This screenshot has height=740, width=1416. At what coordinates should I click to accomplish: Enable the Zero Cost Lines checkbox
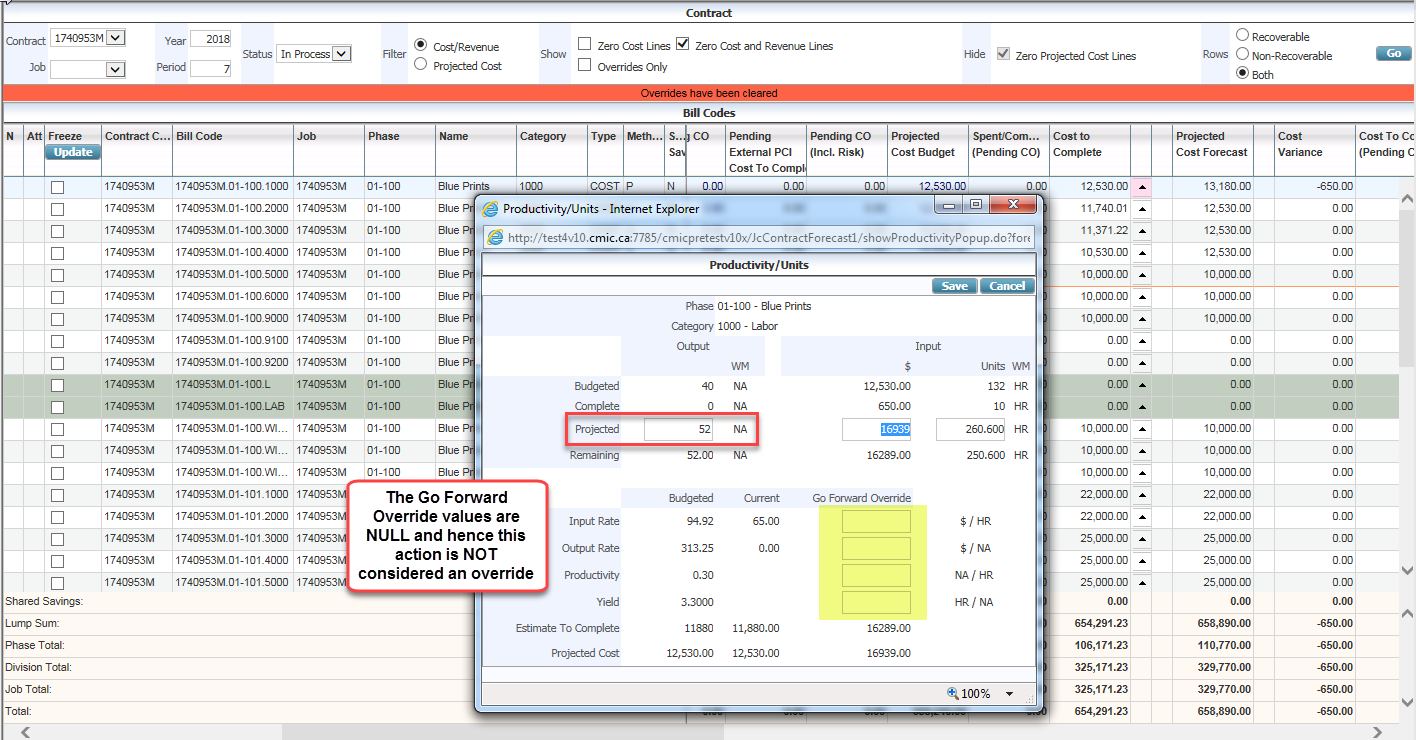(584, 45)
